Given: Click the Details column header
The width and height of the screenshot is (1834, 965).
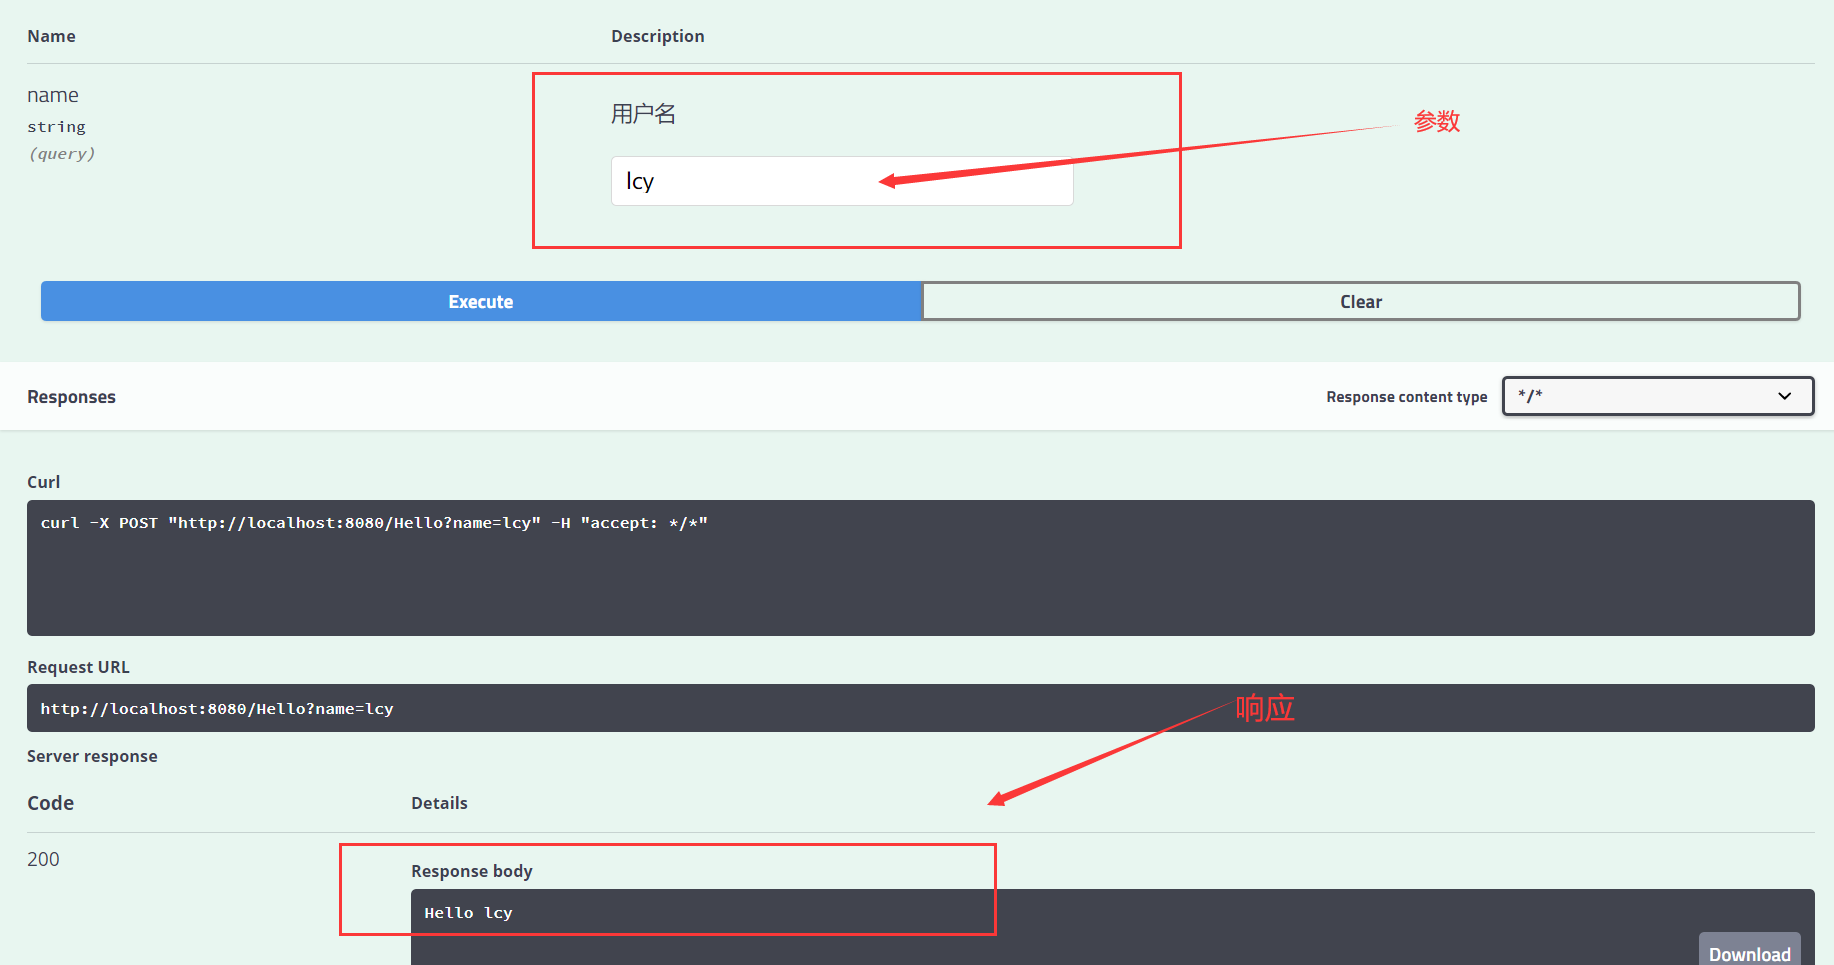Looking at the screenshot, I should [x=439, y=803].
